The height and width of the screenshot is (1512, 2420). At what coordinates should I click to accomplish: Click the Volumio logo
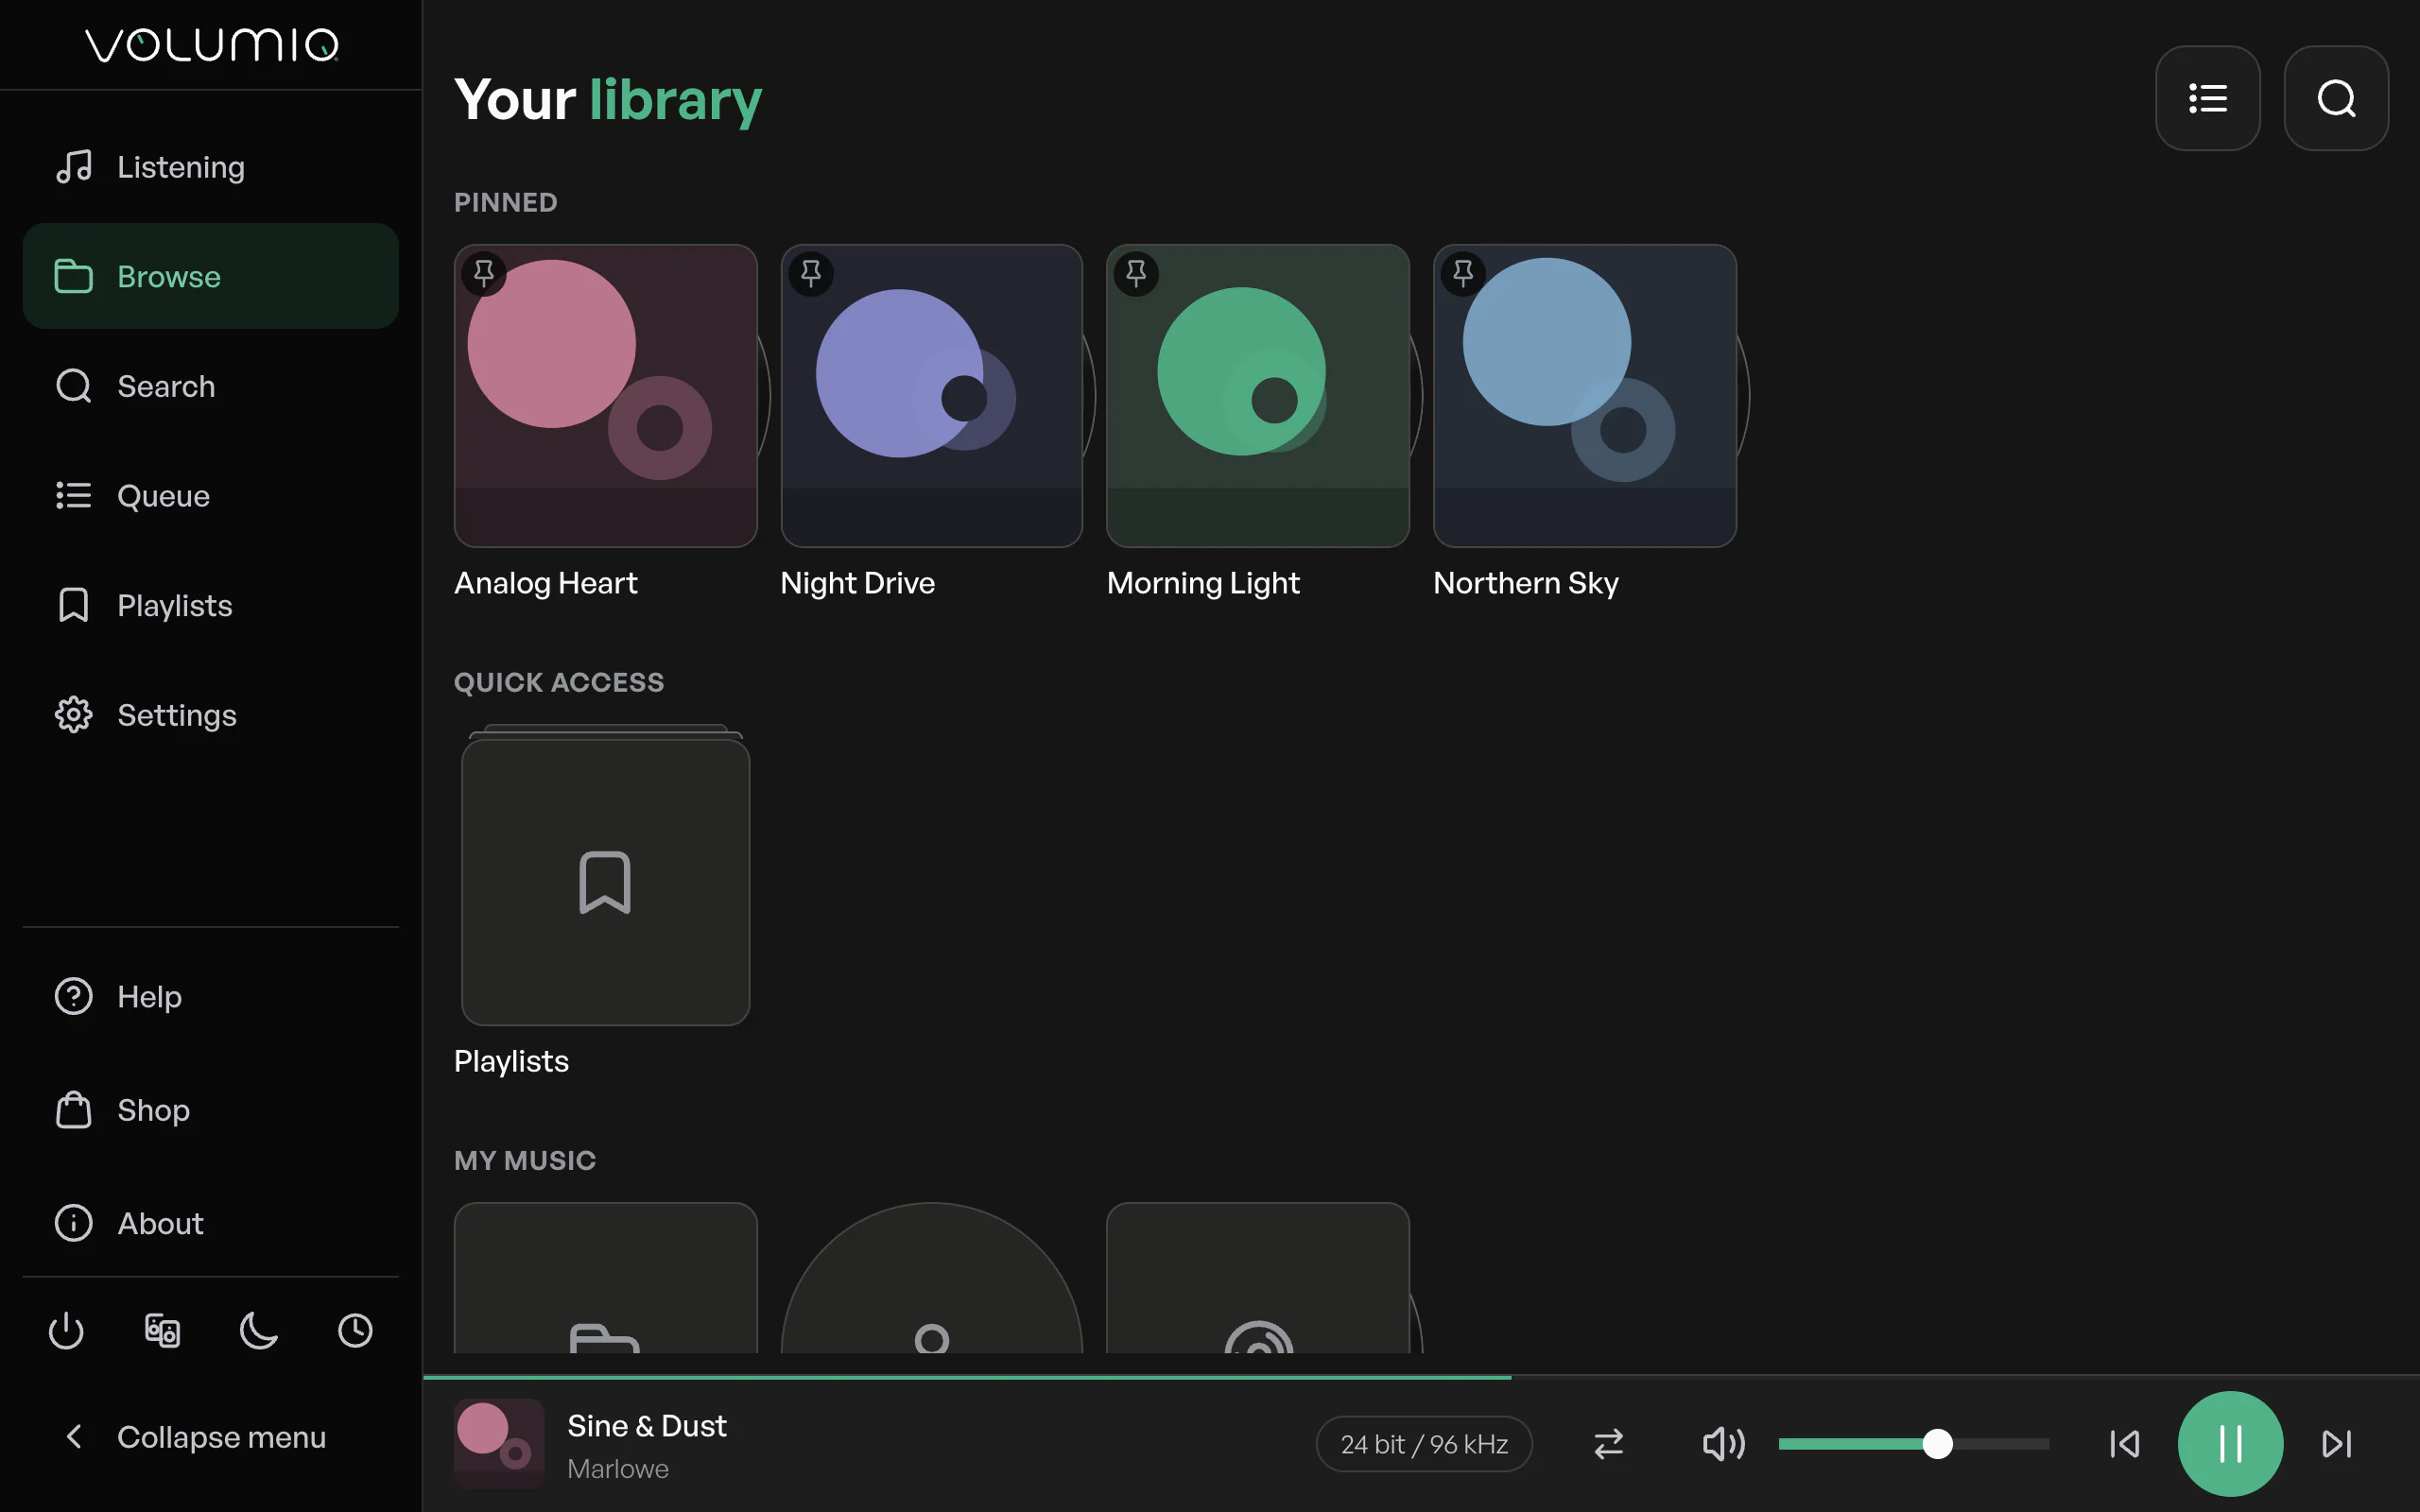coord(212,44)
